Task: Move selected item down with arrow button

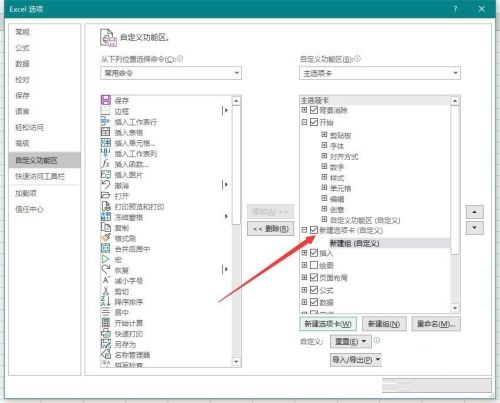Action: point(474,228)
